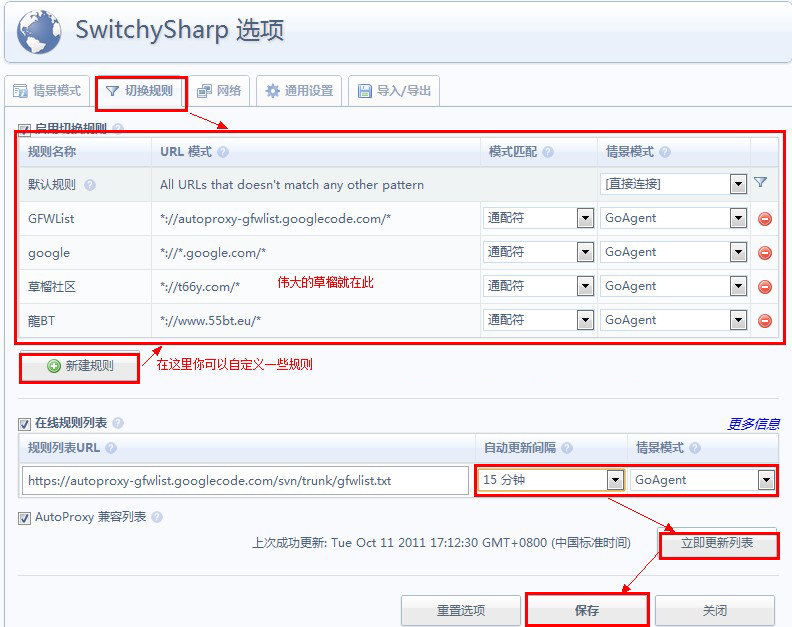Screen dimensions: 792x627
Task: Remove the 草榴社区 rule via red icon
Action: [x=765, y=286]
